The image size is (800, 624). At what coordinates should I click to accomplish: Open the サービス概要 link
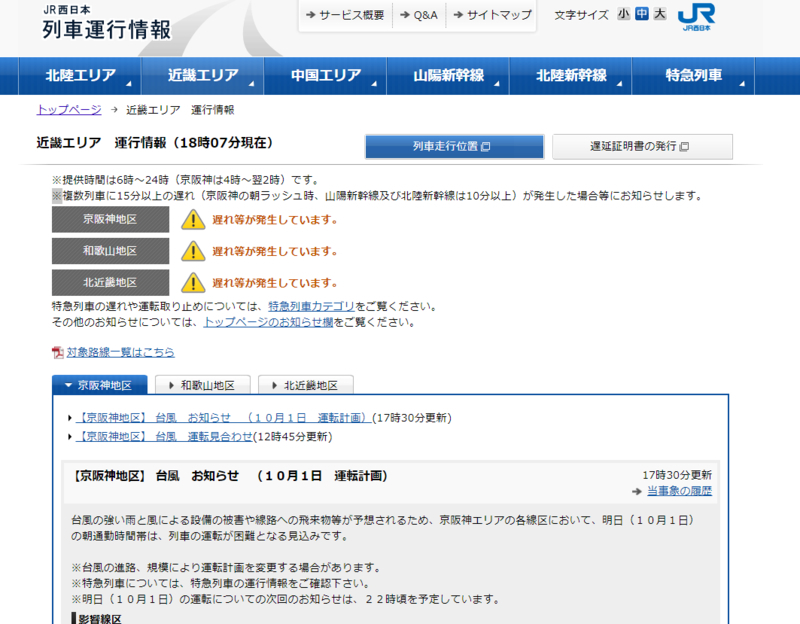pyautogui.click(x=345, y=15)
